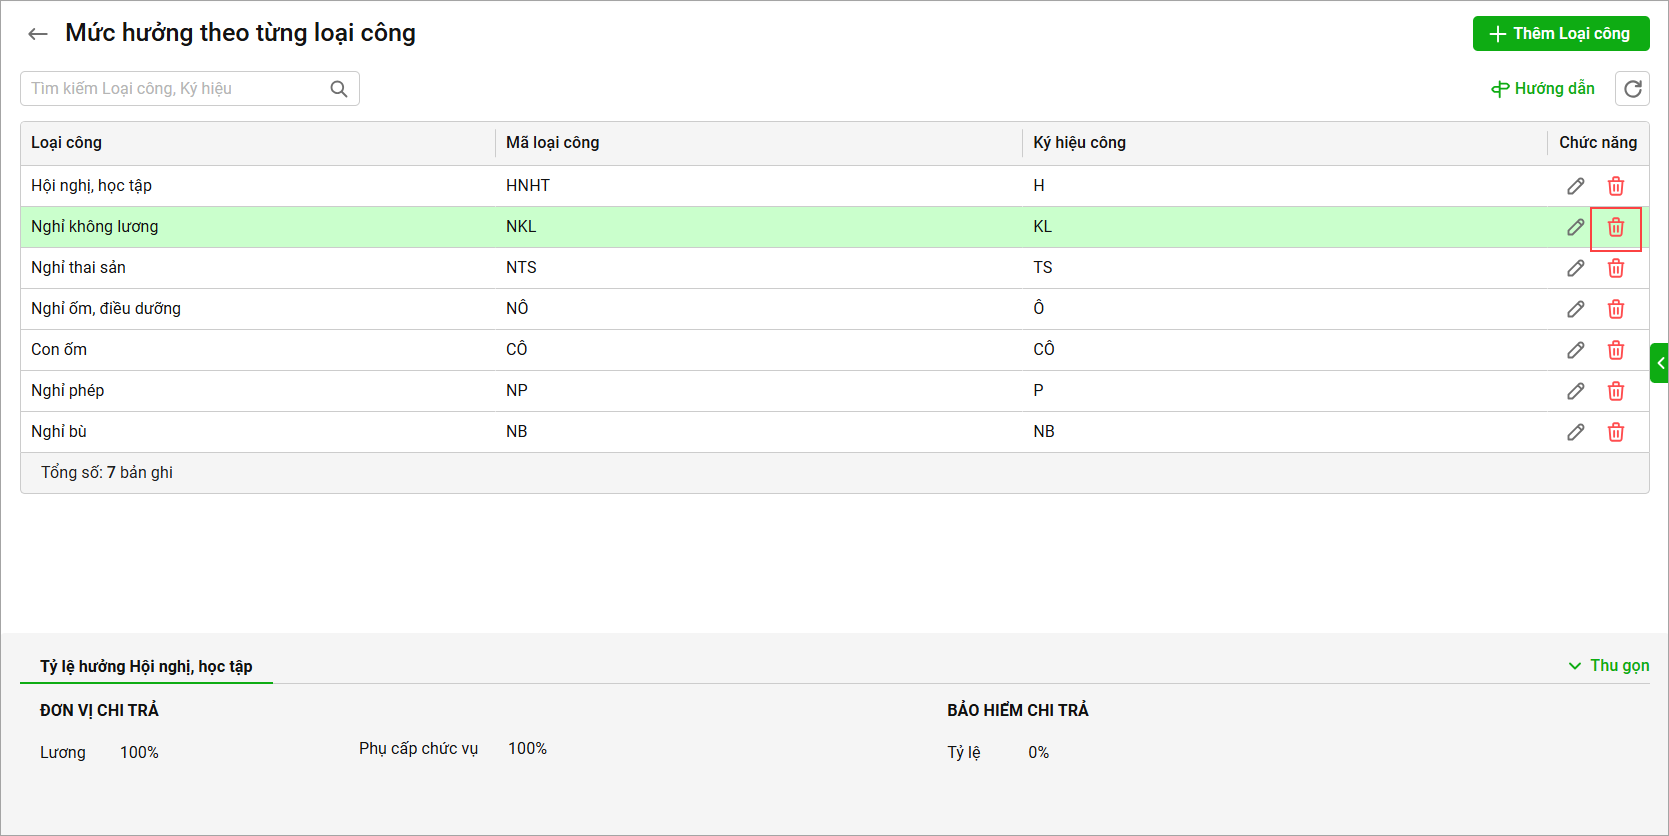The height and width of the screenshot is (836, 1669).
Task: Select the Hội nghị, học tập row name
Action: (x=91, y=186)
